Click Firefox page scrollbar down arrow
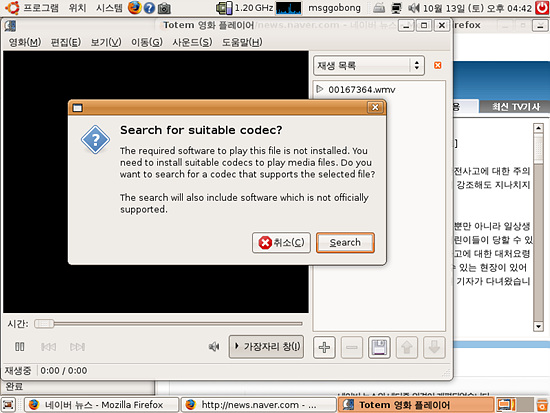 [538, 326]
